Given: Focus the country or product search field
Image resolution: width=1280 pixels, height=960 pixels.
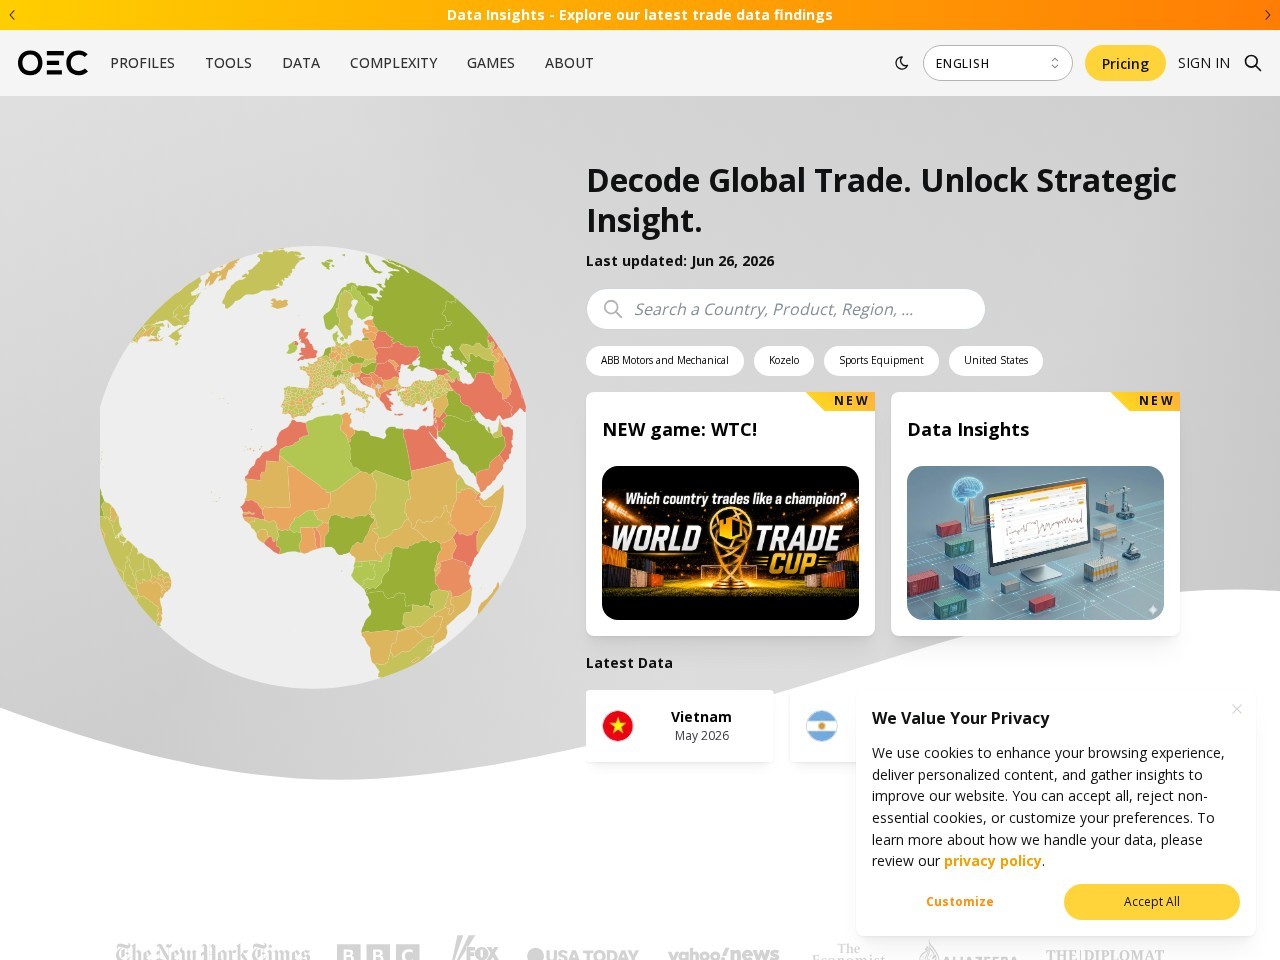Looking at the screenshot, I should (785, 309).
